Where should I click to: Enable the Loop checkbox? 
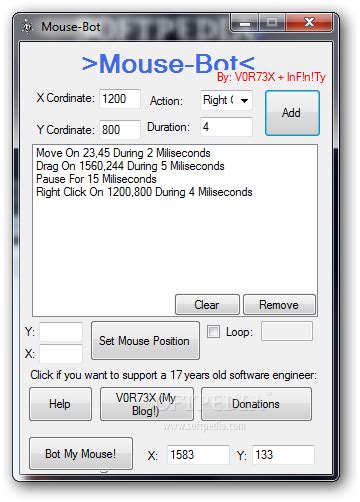pyautogui.click(x=213, y=332)
